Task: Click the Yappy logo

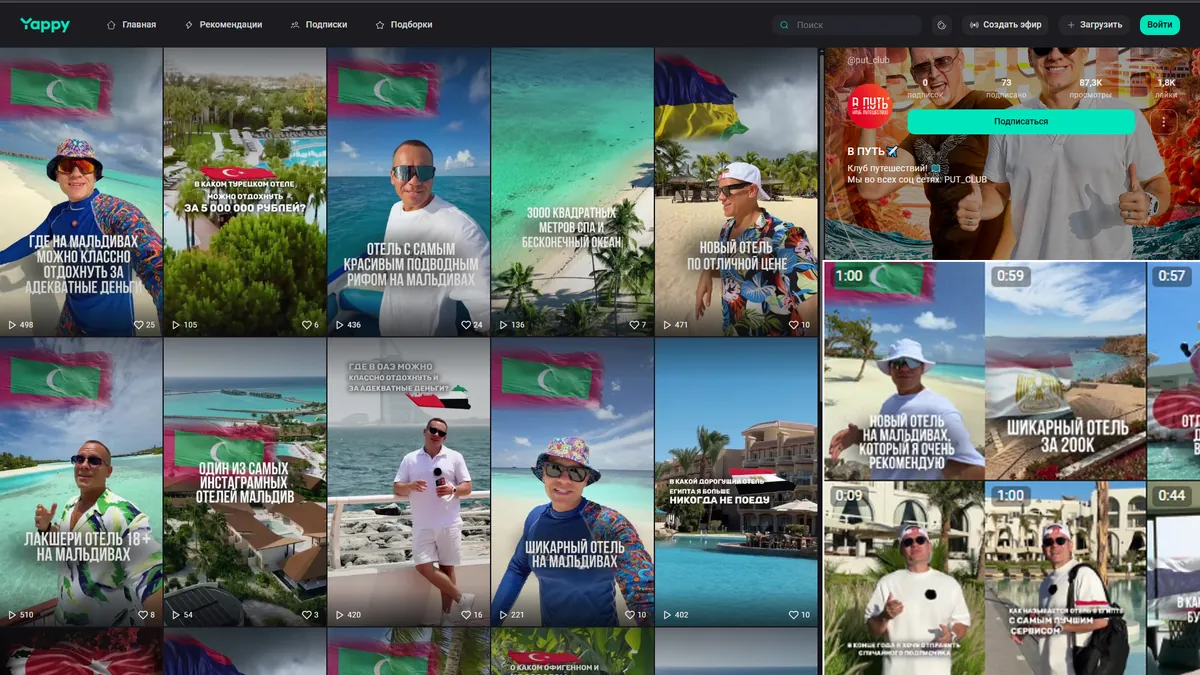Action: pos(45,24)
